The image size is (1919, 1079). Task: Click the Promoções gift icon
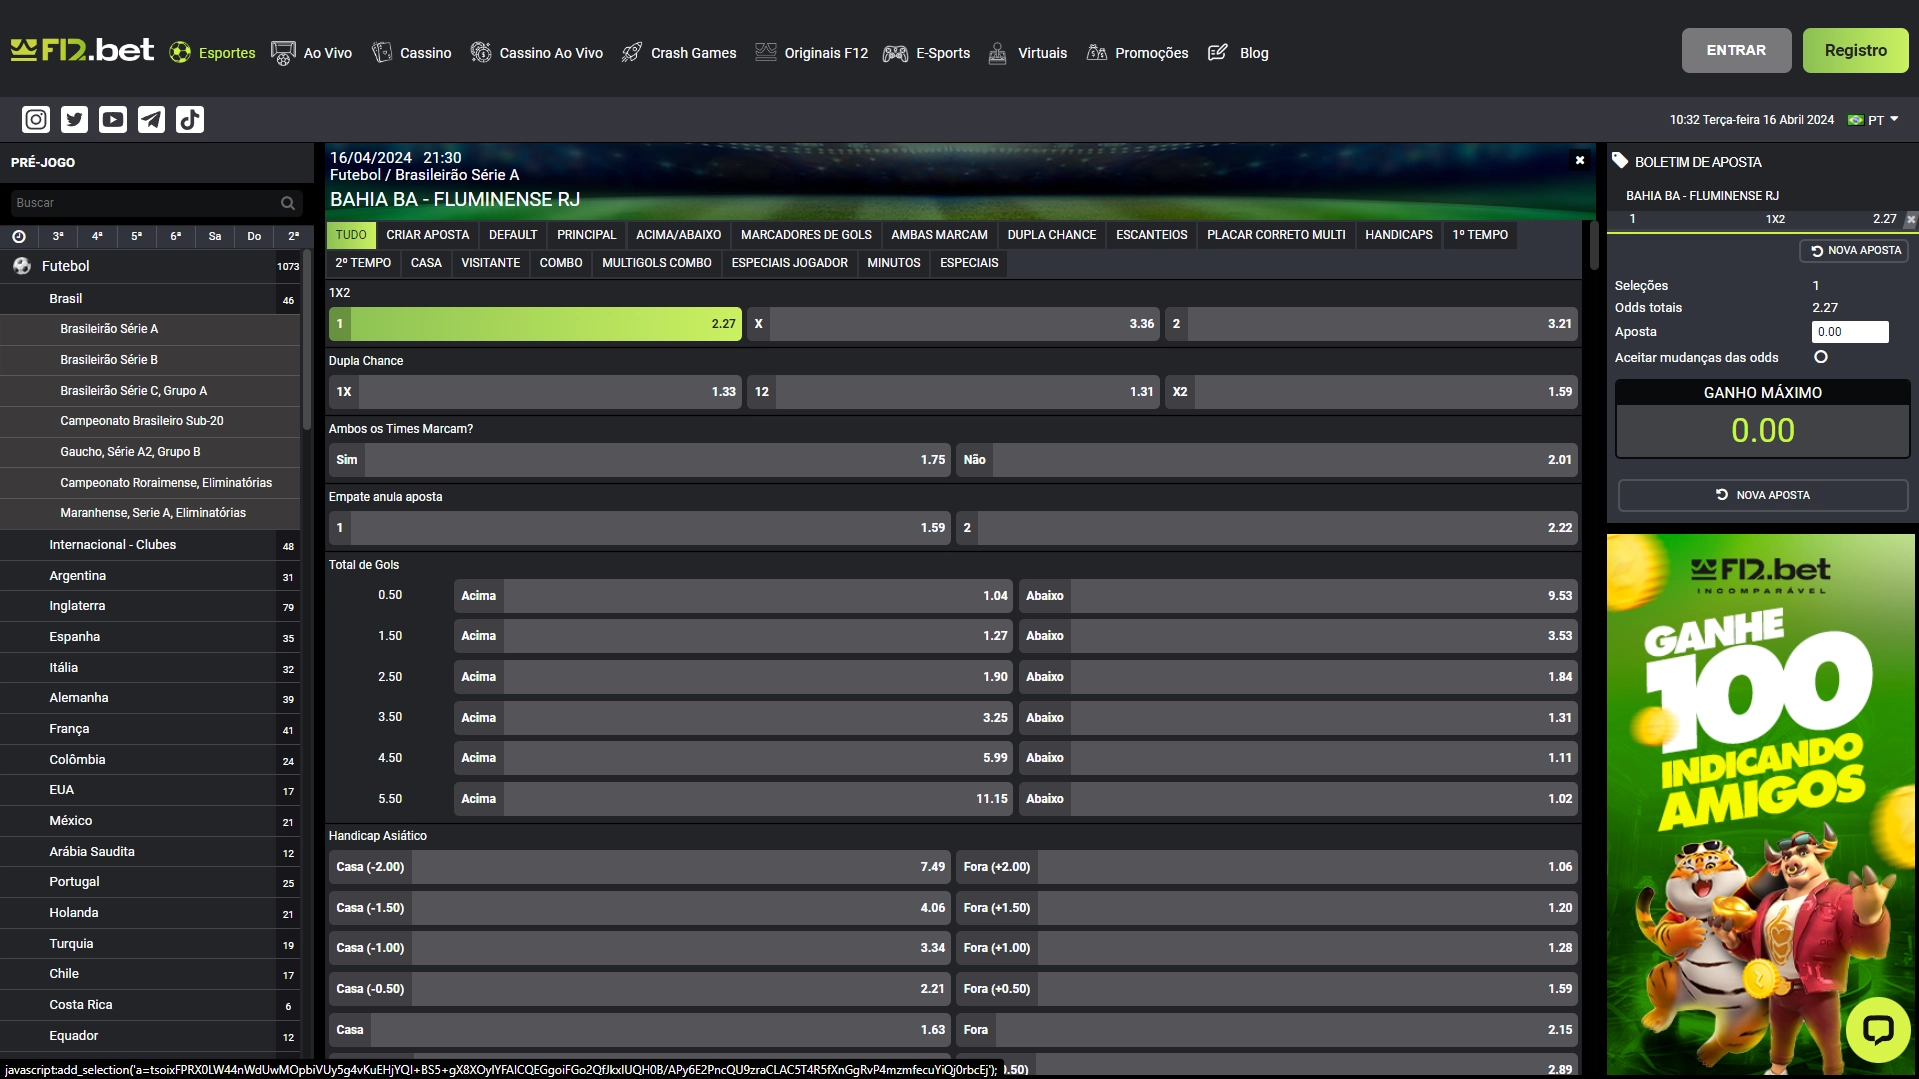click(1097, 52)
